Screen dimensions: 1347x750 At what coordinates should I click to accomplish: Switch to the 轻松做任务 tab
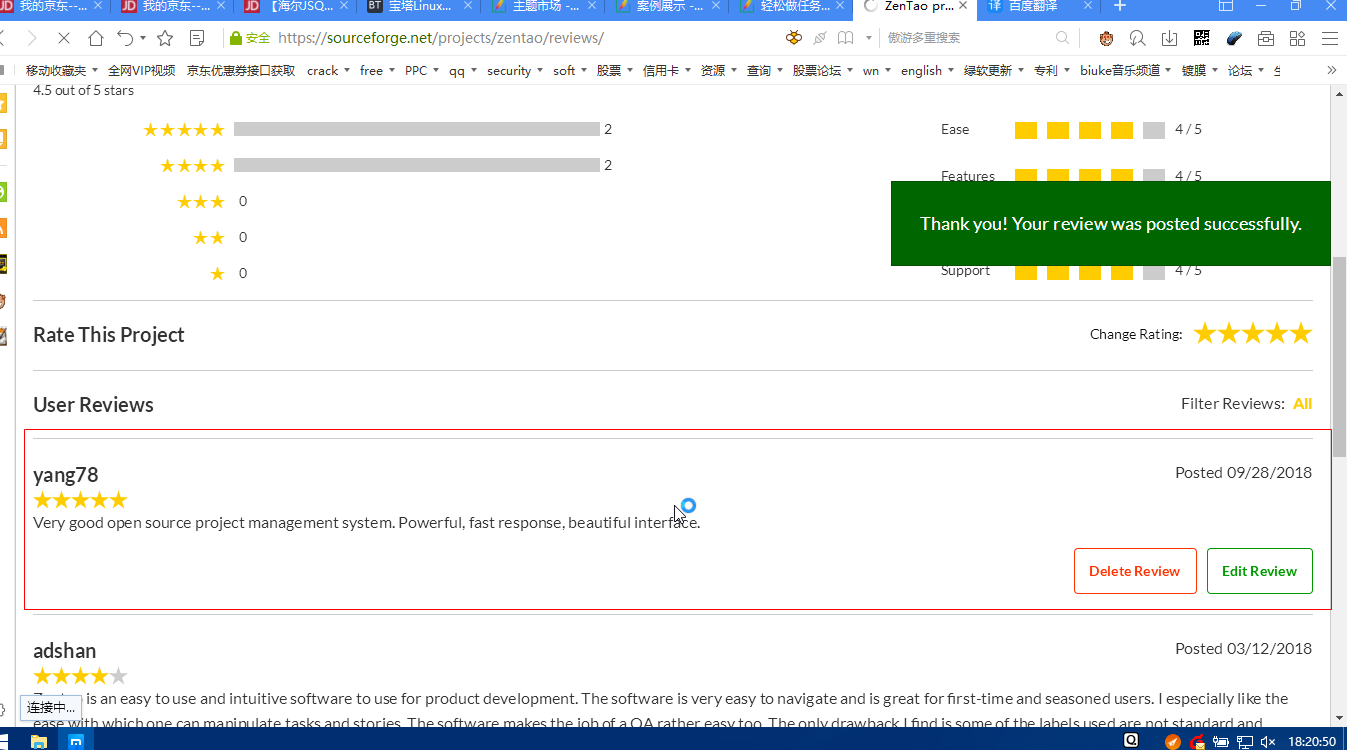coord(791,7)
